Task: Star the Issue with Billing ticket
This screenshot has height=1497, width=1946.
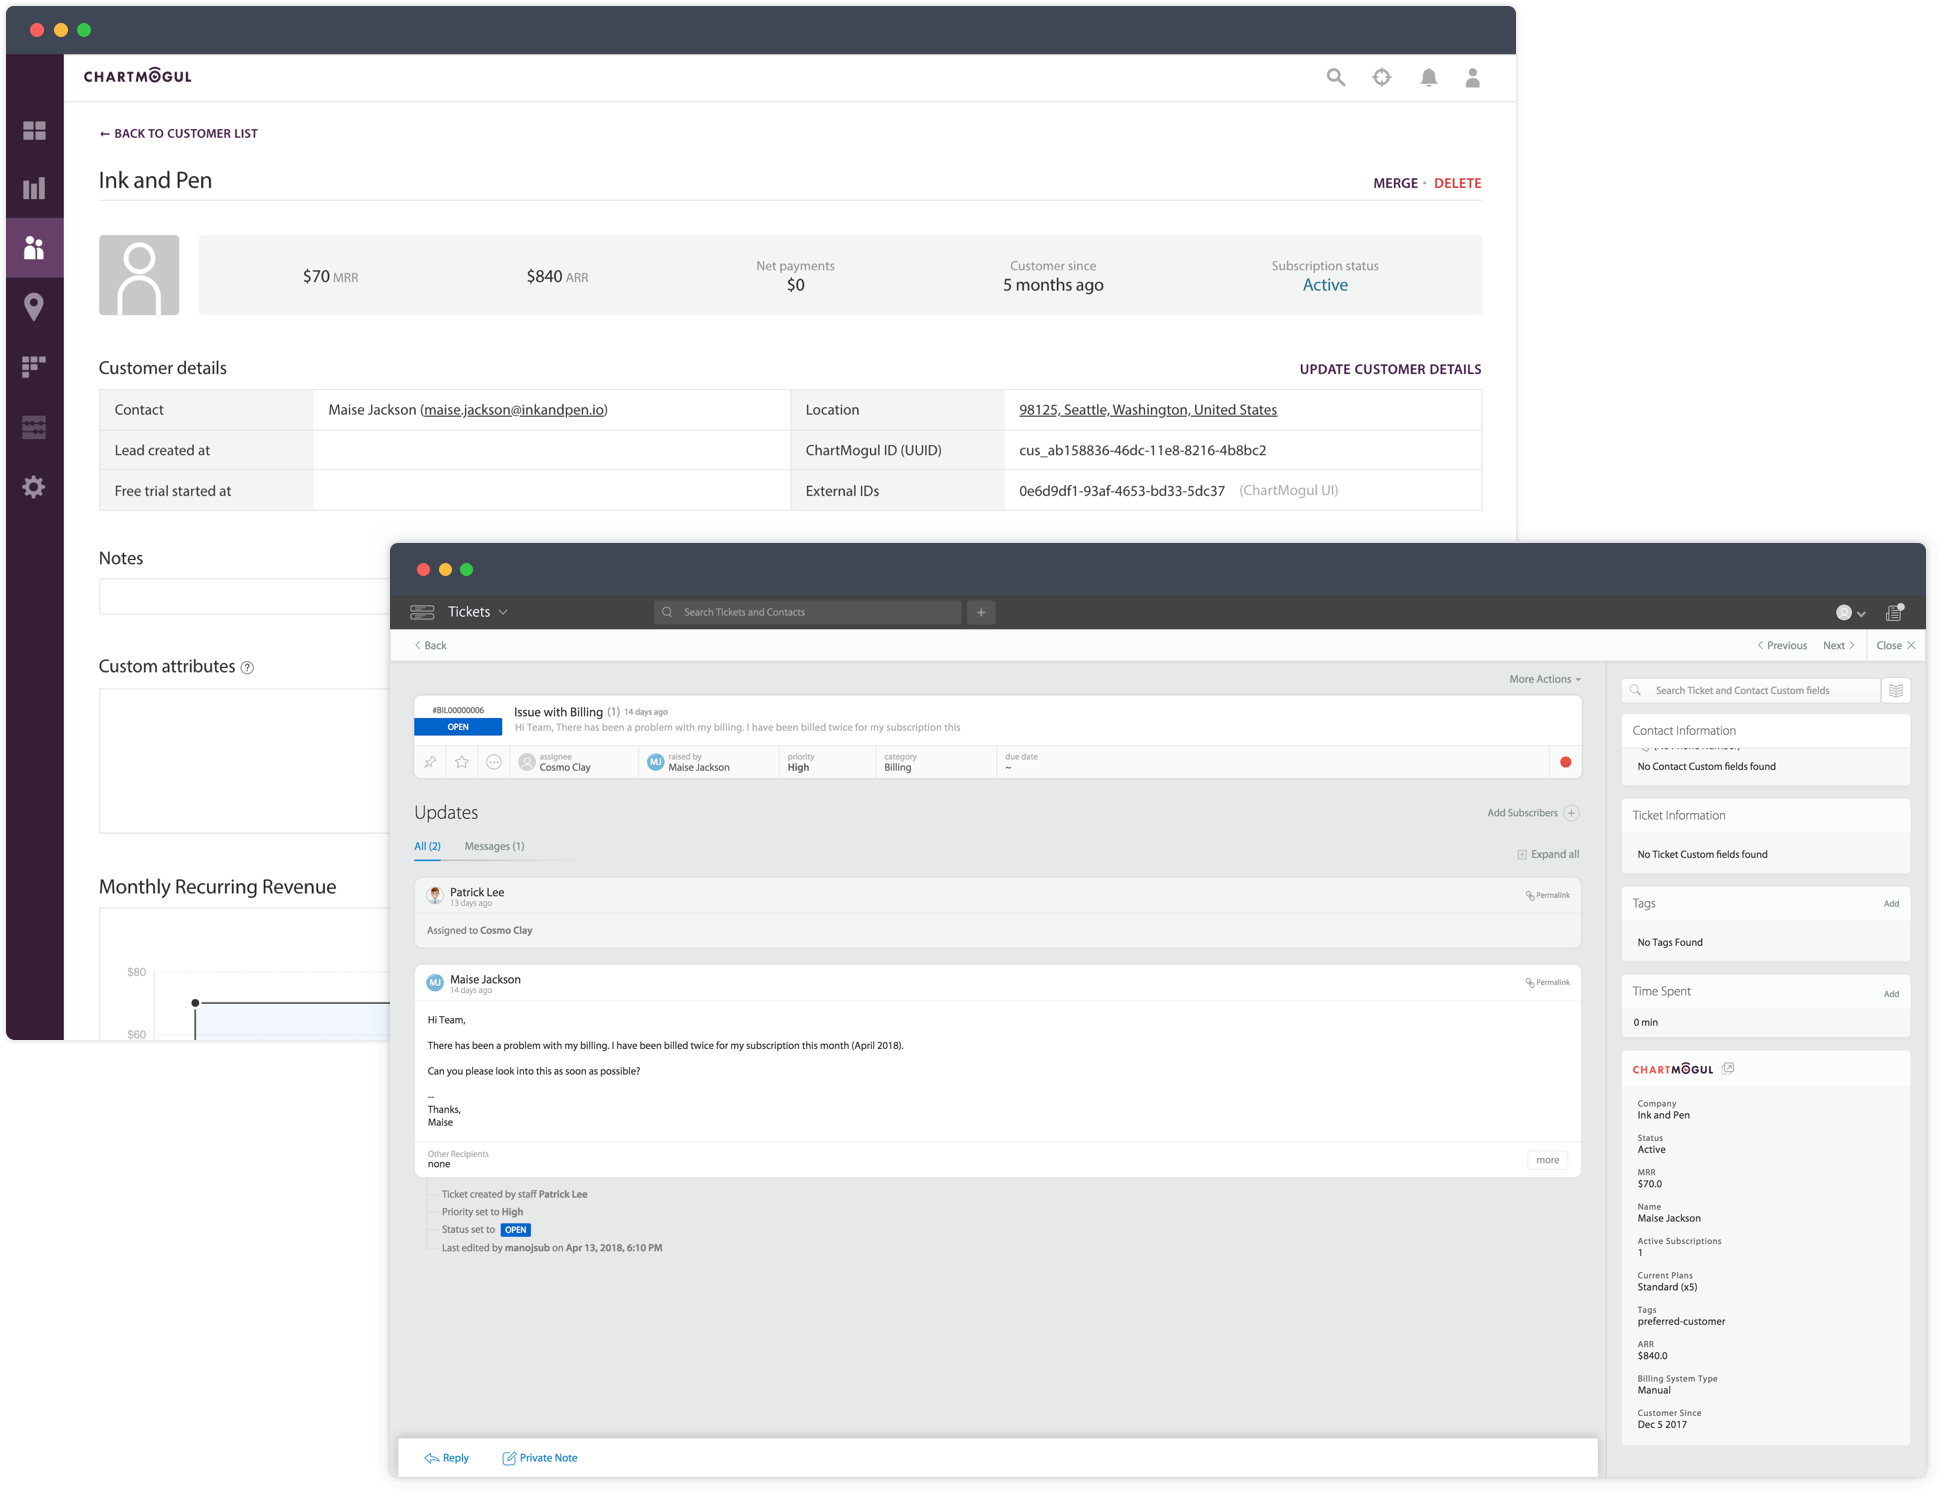Action: (462, 762)
